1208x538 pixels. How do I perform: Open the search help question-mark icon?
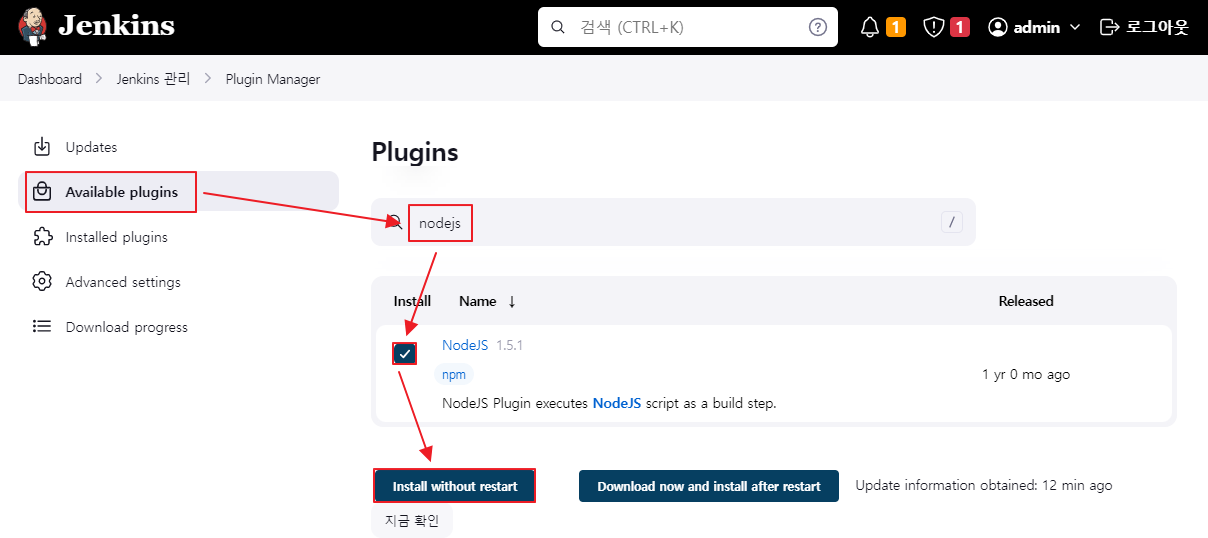(818, 27)
